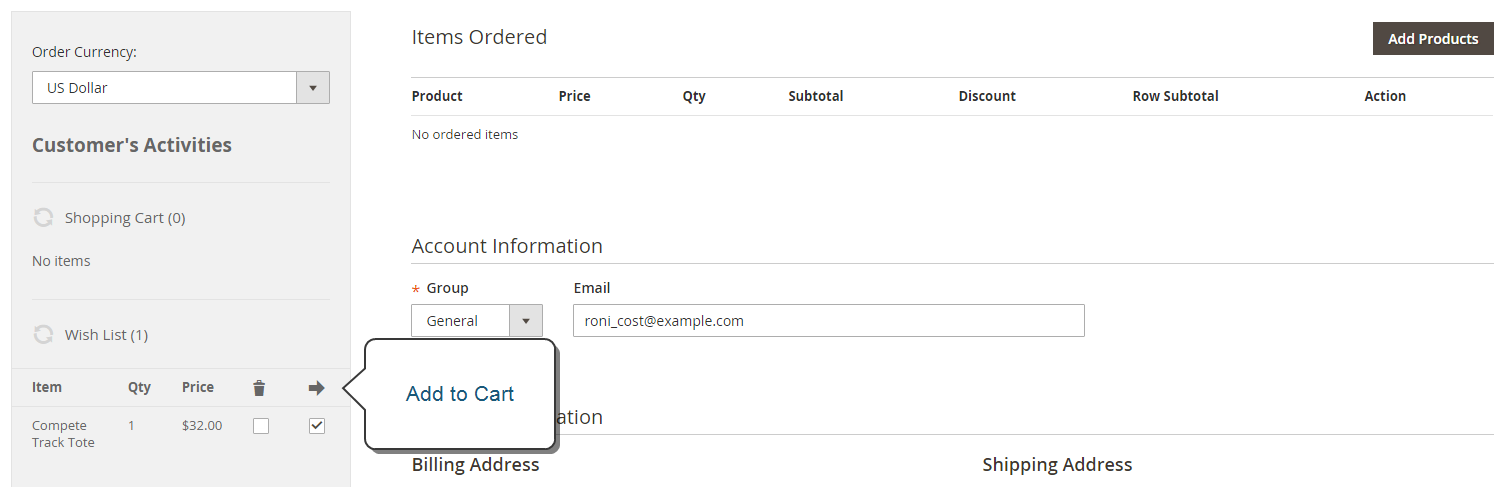This screenshot has width=1506, height=487.
Task: Expand the Group General dropdown
Action: [477, 321]
